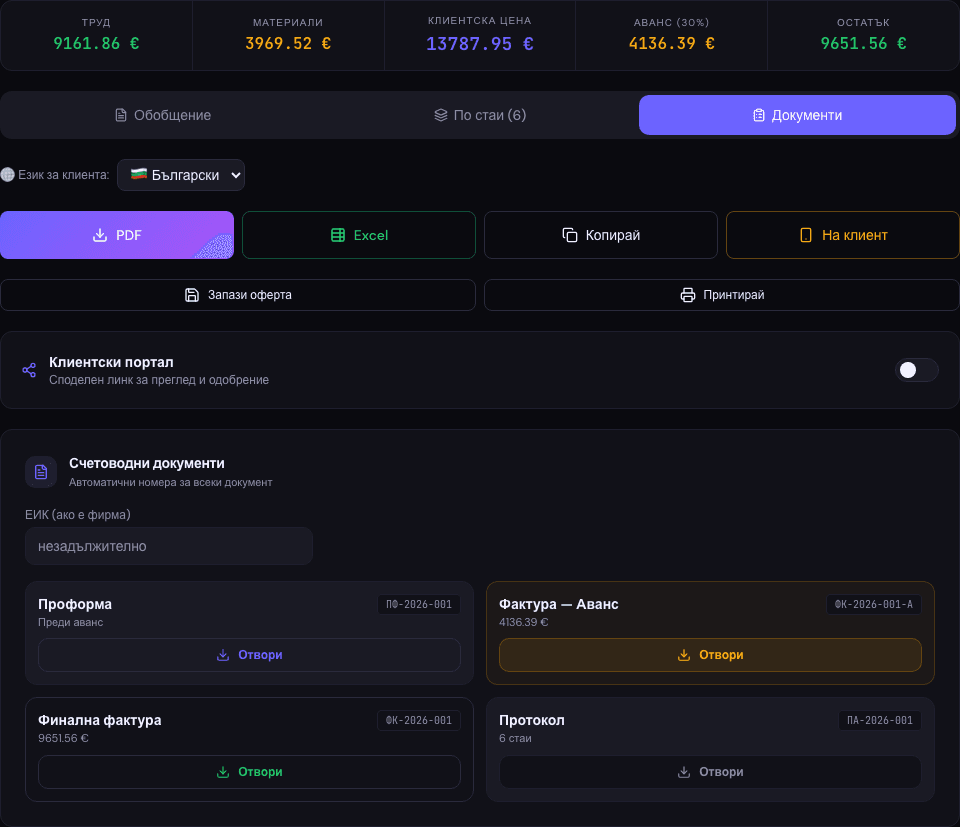The width and height of the screenshot is (960, 827).
Task: Click the Копирай button
Action: (601, 235)
